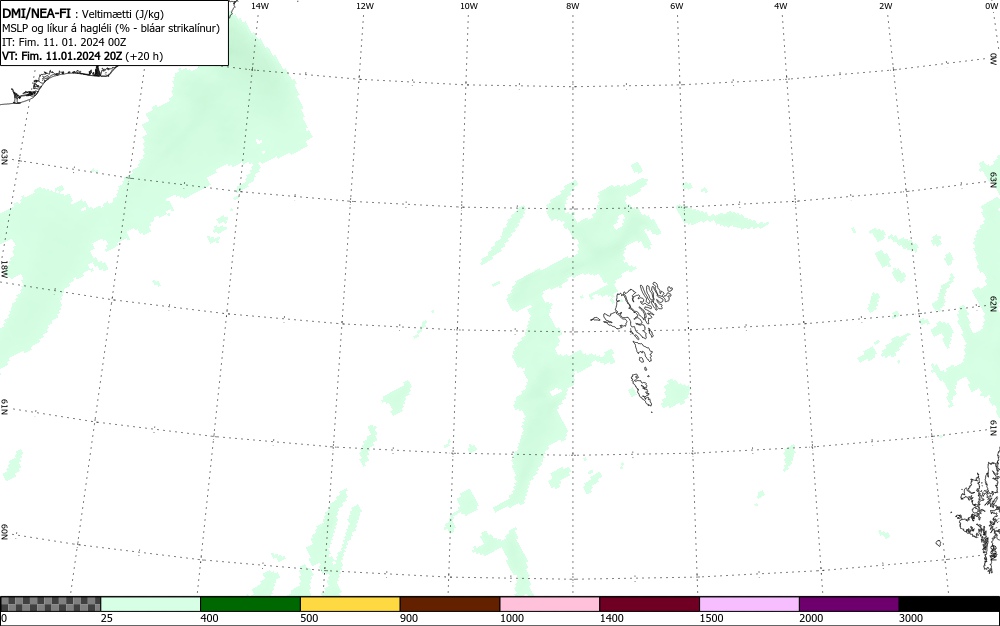Click the legend value "500"
1000x626 pixels.
coord(309,618)
